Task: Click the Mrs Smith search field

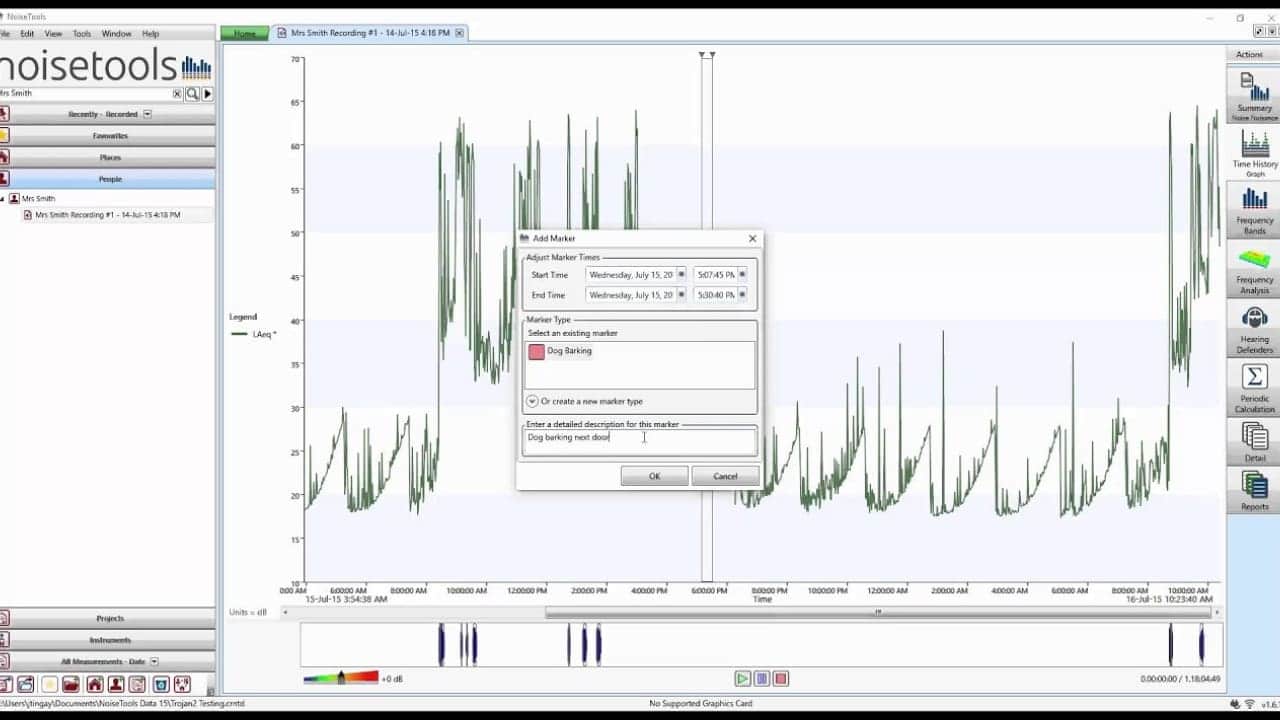Action: 85,93
